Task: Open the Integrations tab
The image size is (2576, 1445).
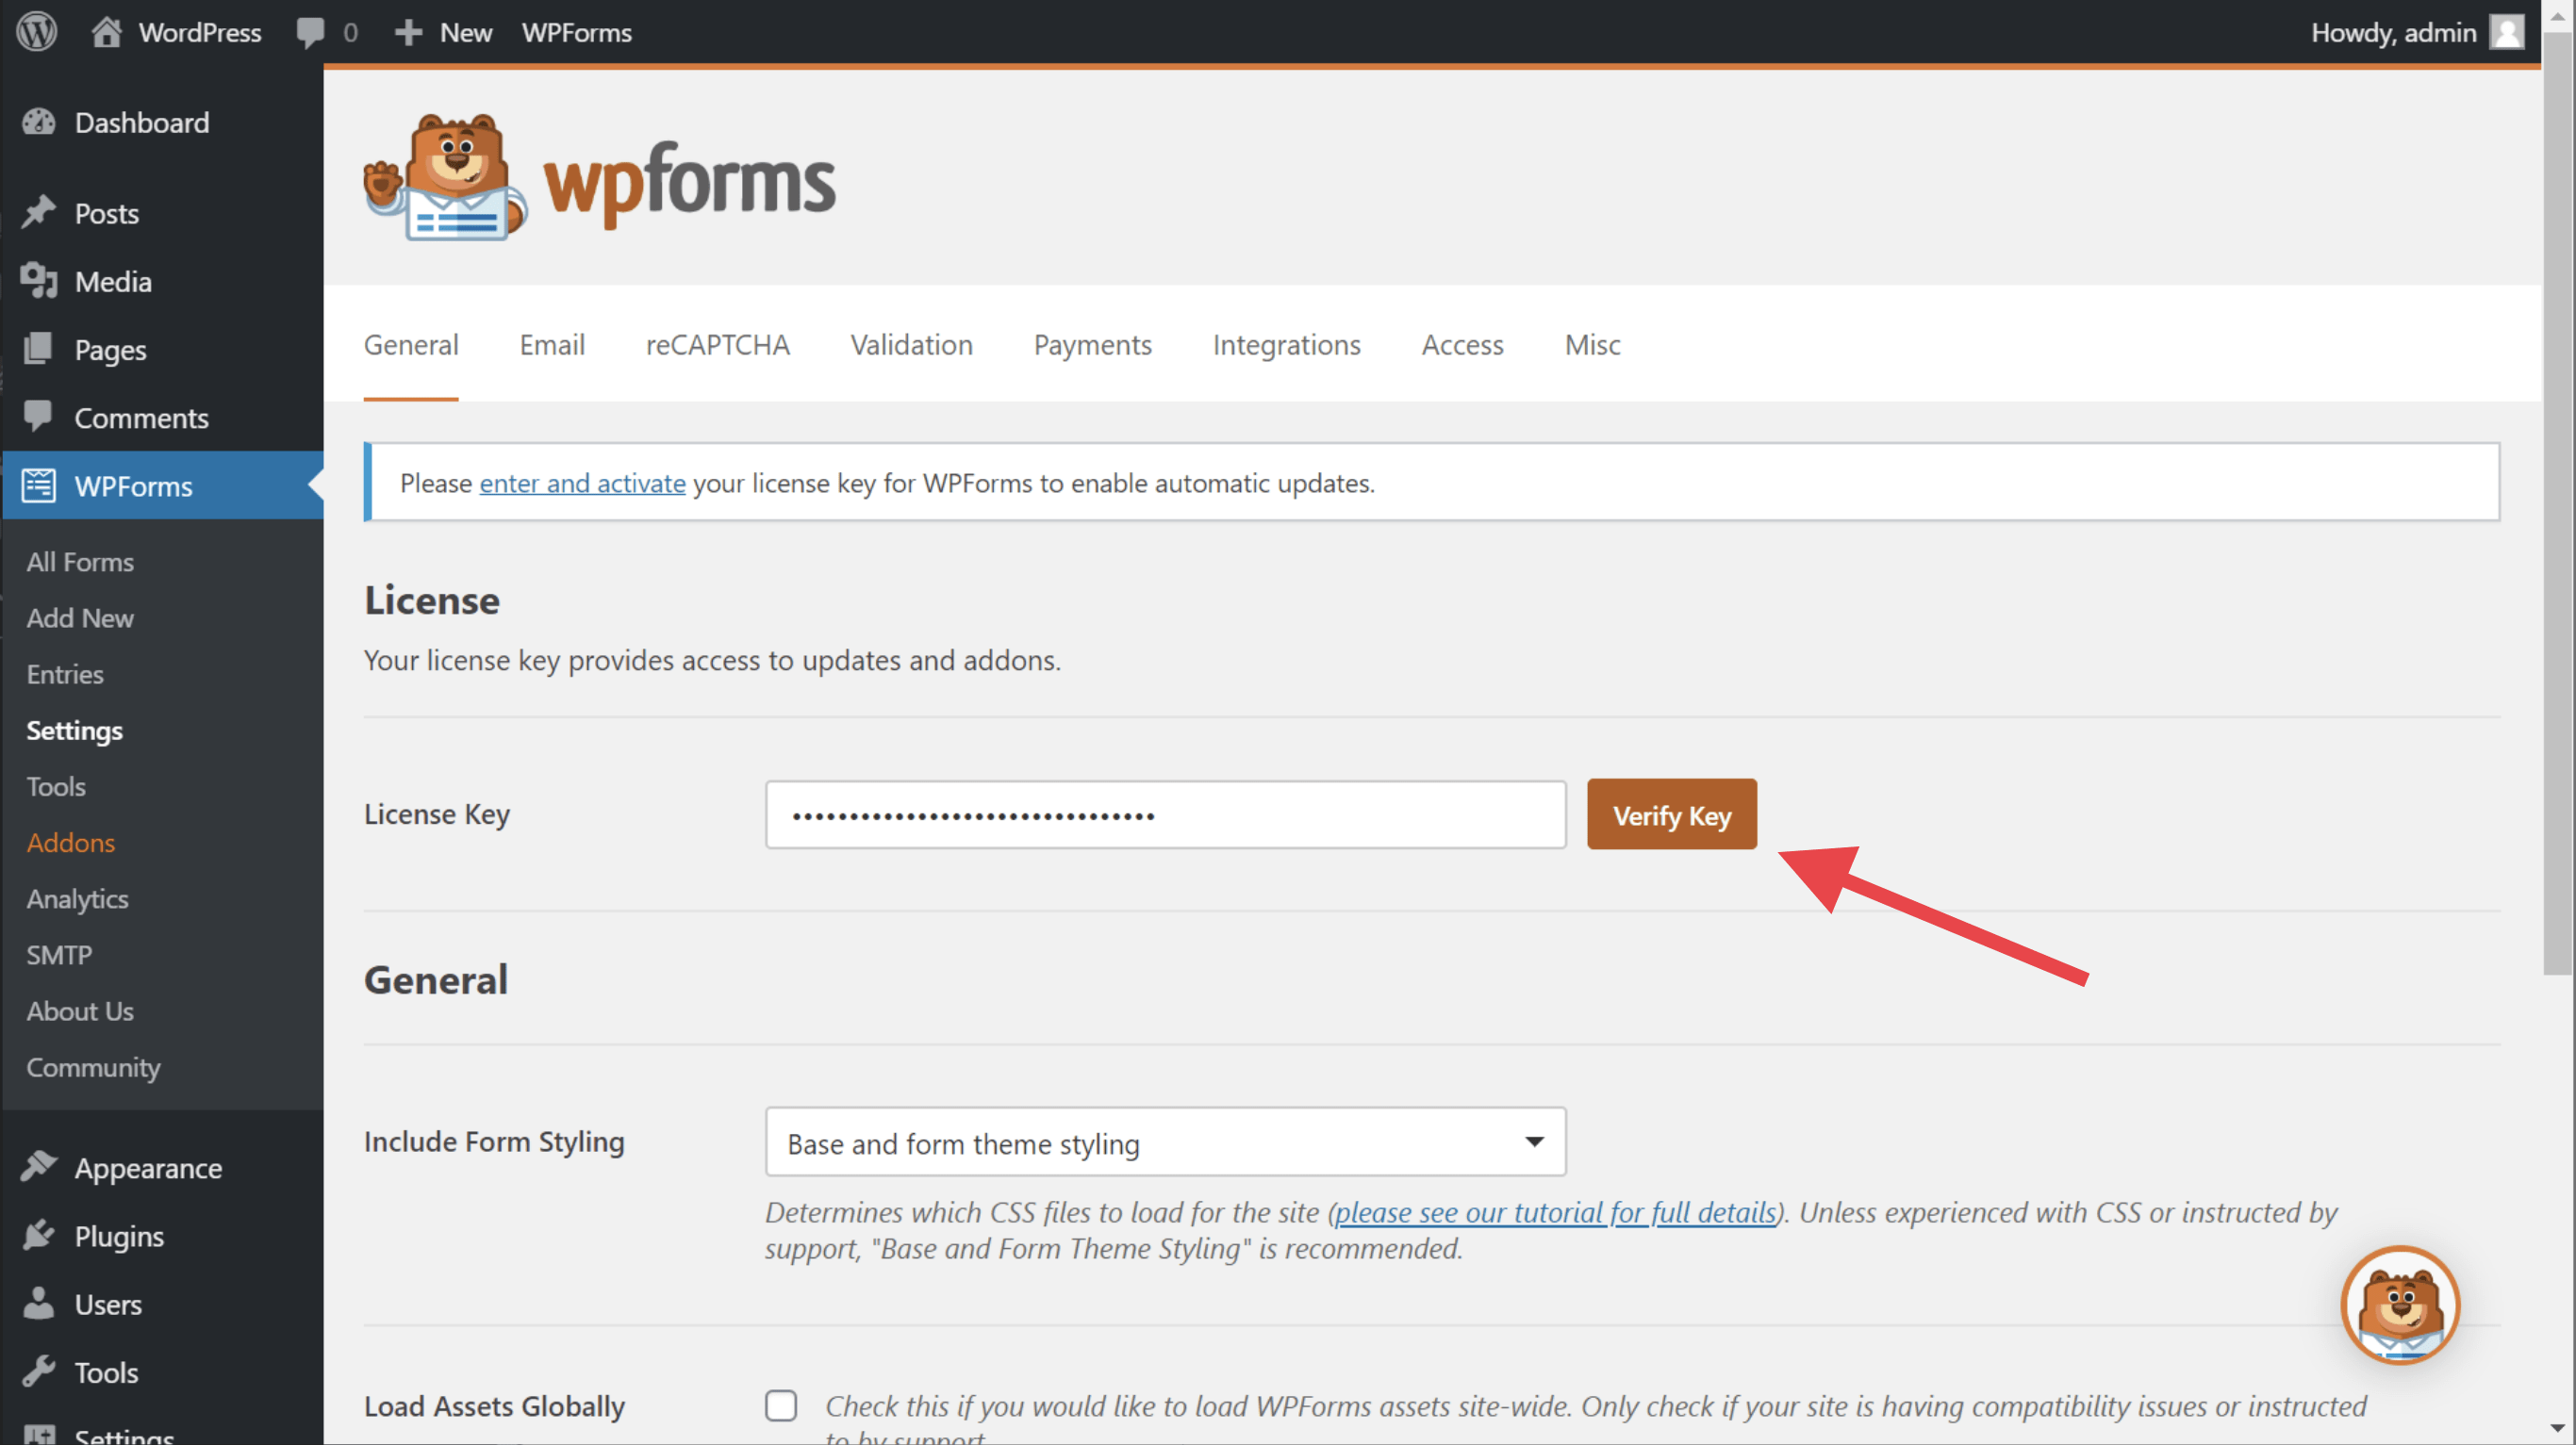Action: (x=1286, y=345)
